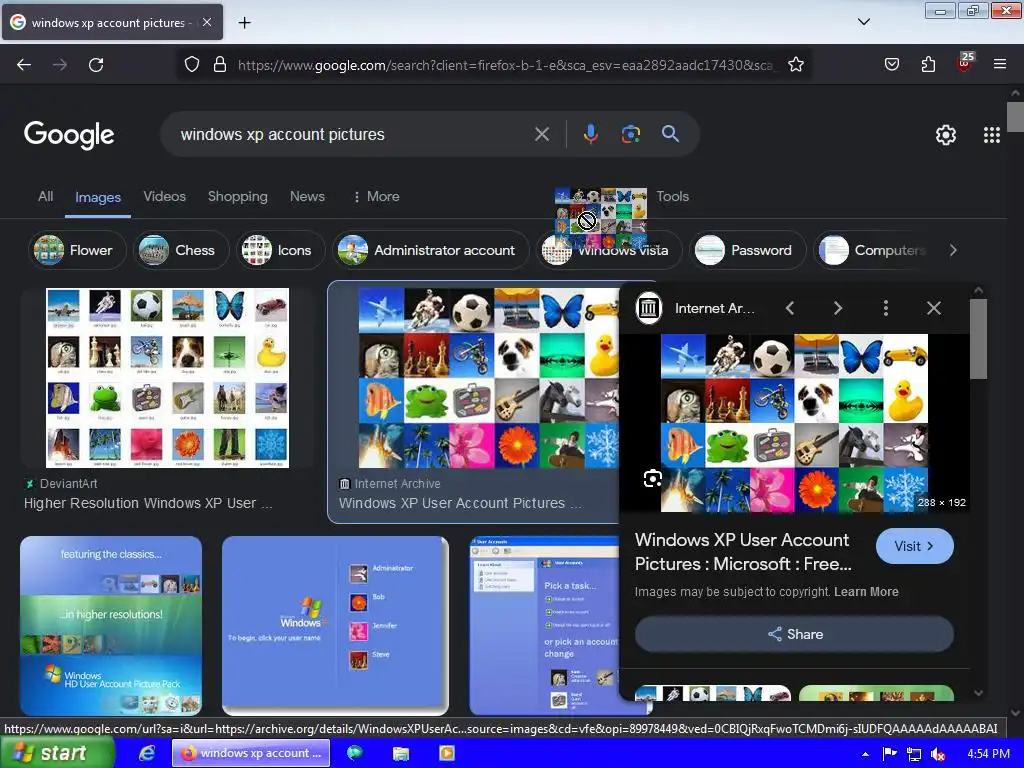Show site security padlock info
The image size is (1024, 768).
pyautogui.click(x=220, y=64)
